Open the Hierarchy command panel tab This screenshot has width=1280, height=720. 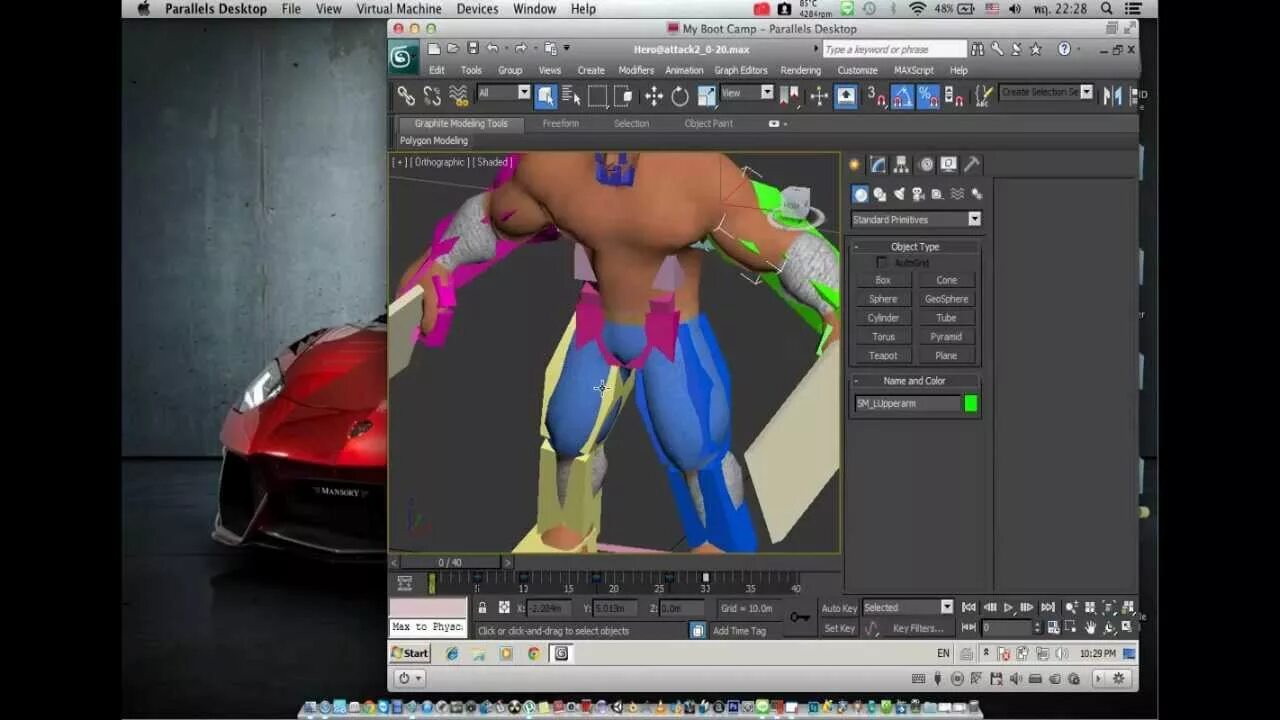click(x=901, y=165)
